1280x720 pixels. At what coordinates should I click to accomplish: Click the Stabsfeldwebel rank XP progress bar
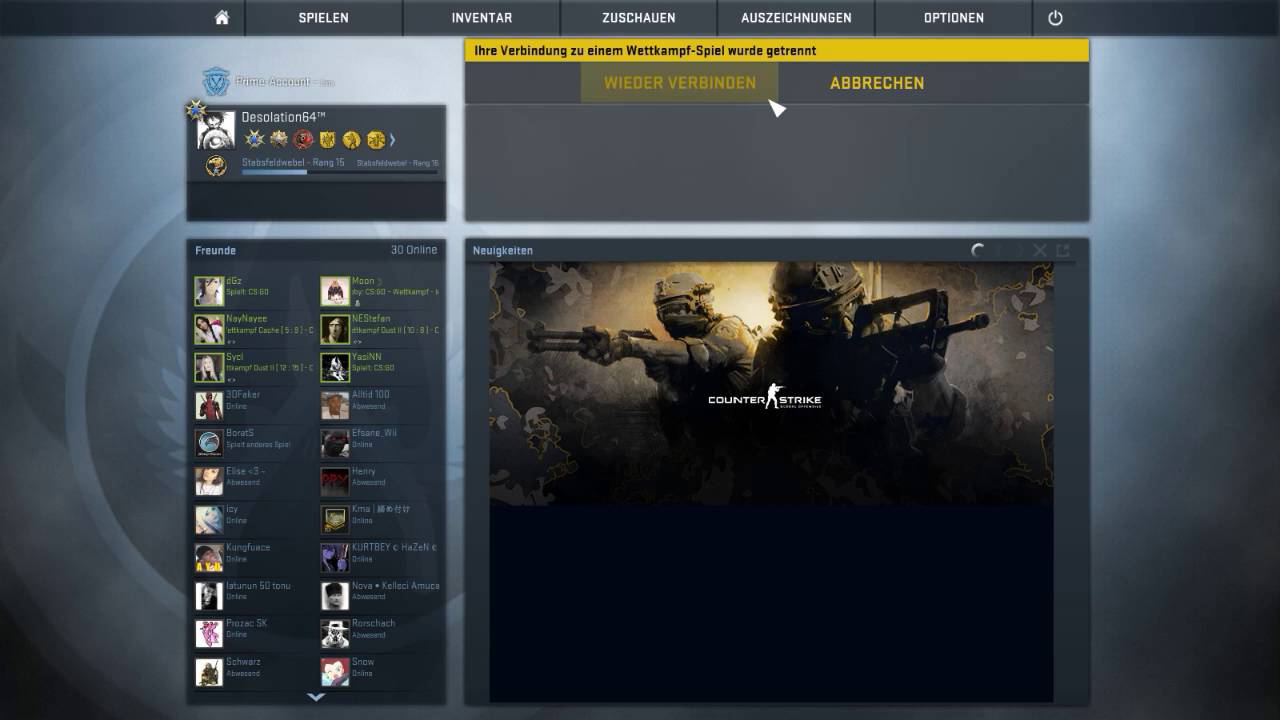point(339,172)
